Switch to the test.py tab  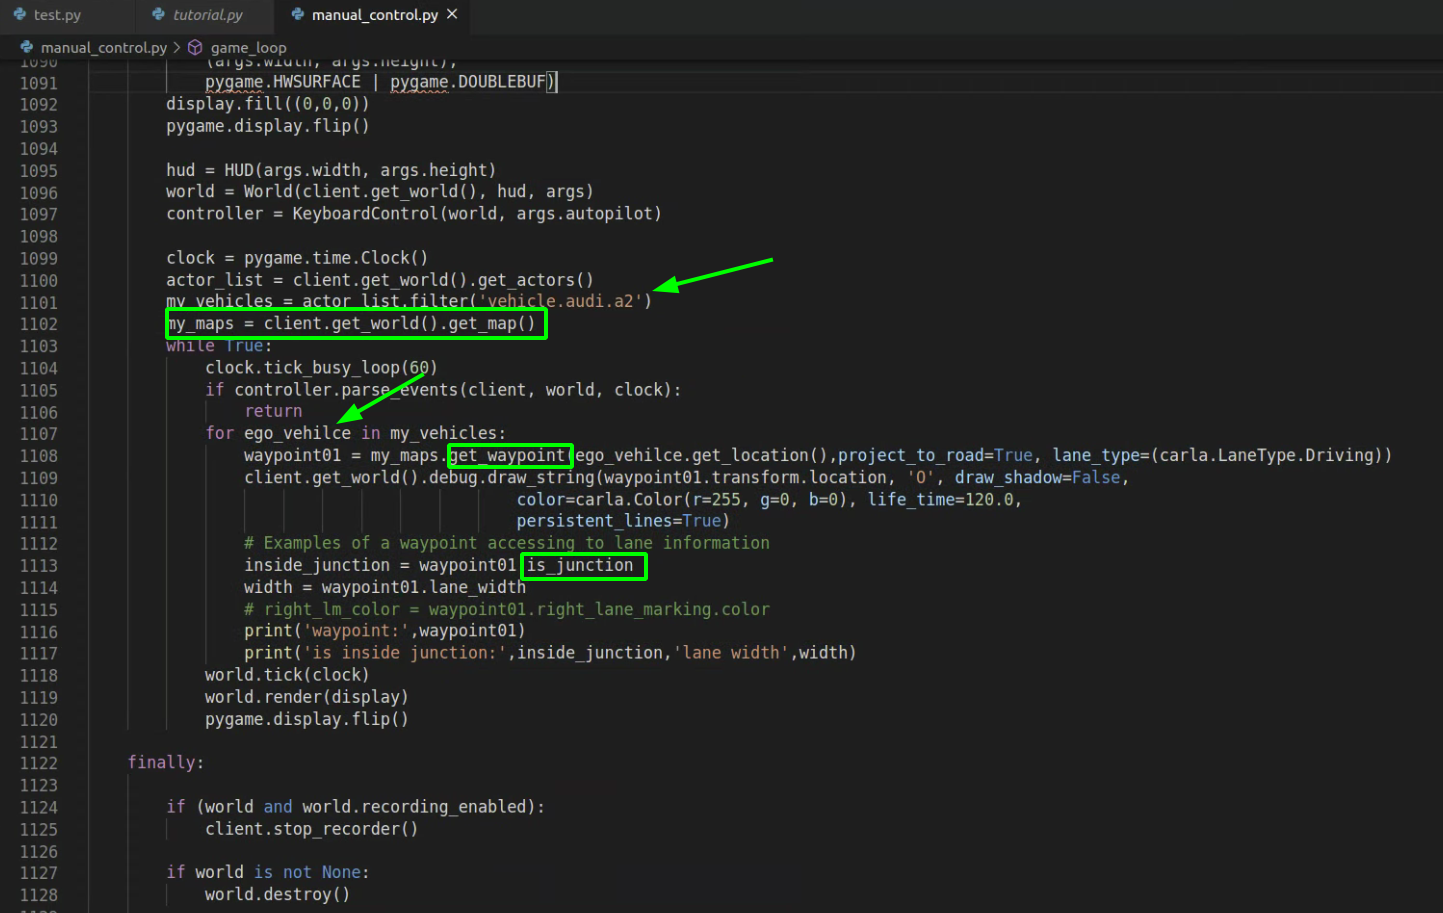pos(57,15)
